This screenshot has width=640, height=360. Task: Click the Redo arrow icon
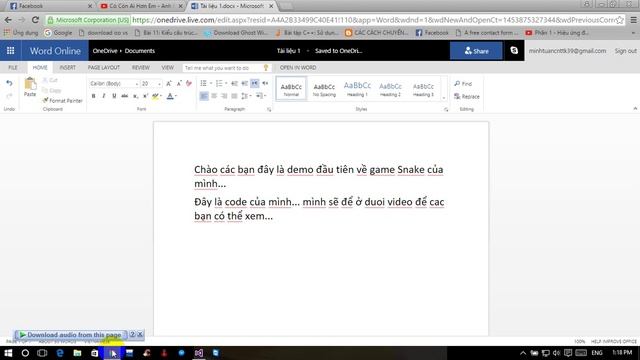9,96
